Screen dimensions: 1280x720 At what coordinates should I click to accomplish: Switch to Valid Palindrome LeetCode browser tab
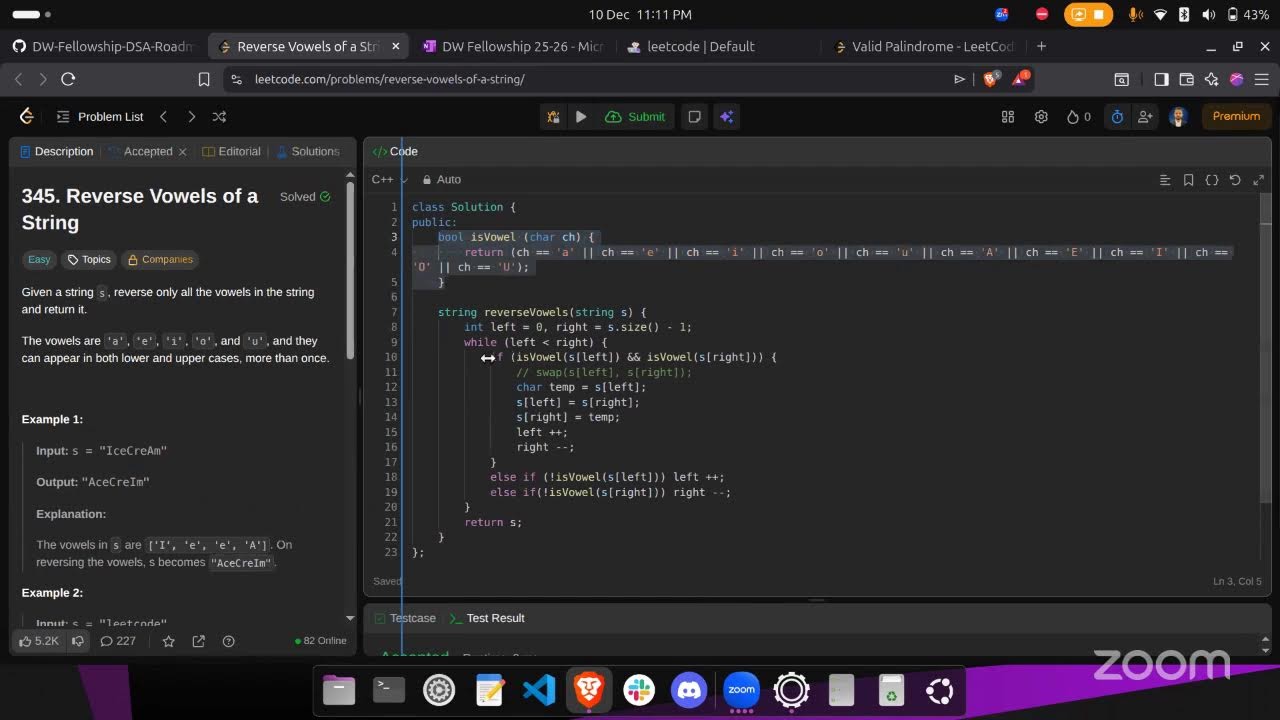pyautogui.click(x=924, y=46)
